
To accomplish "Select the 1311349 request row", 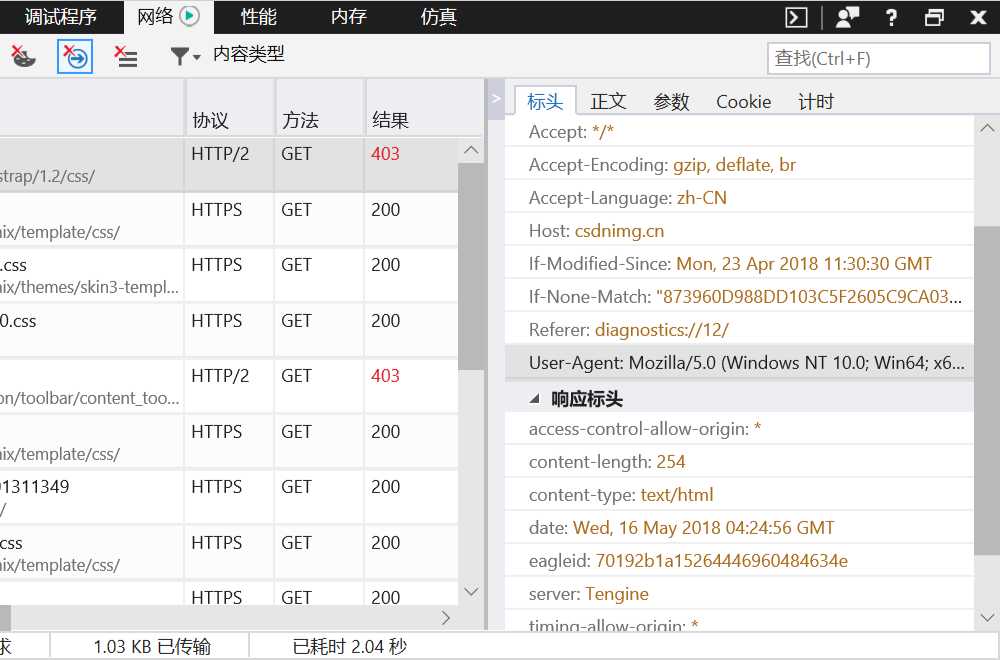I will 229,497.
